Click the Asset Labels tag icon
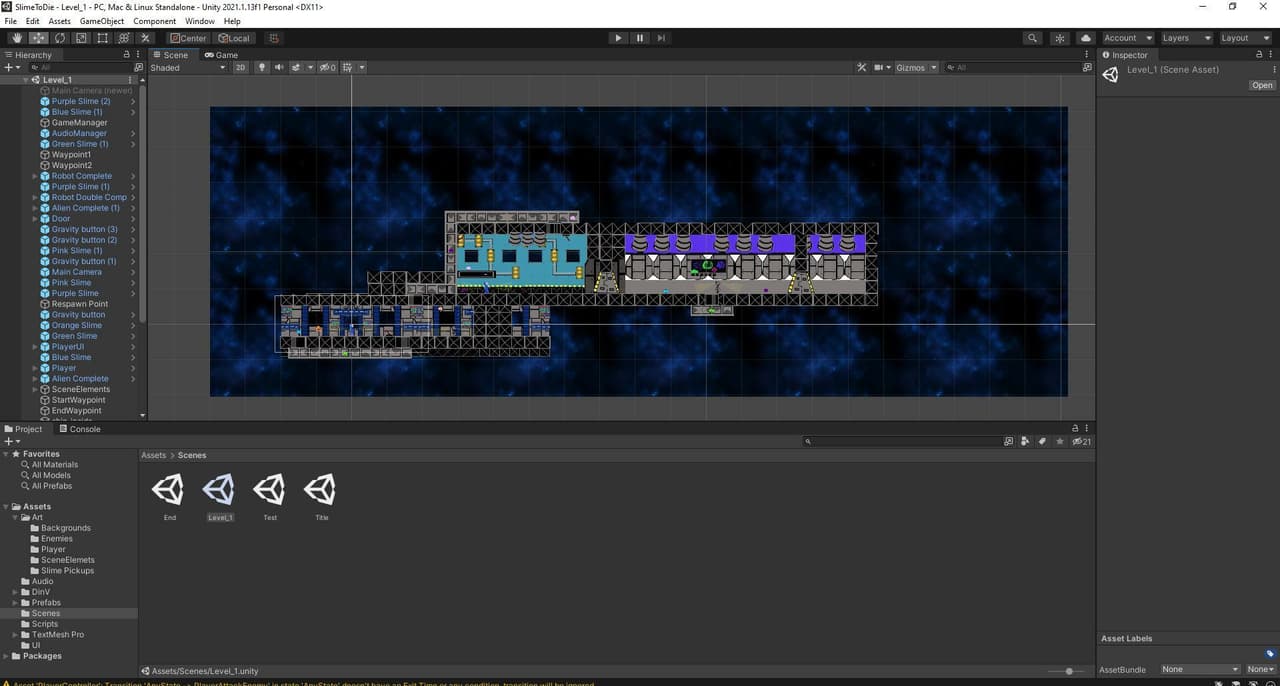 [x=1270, y=654]
